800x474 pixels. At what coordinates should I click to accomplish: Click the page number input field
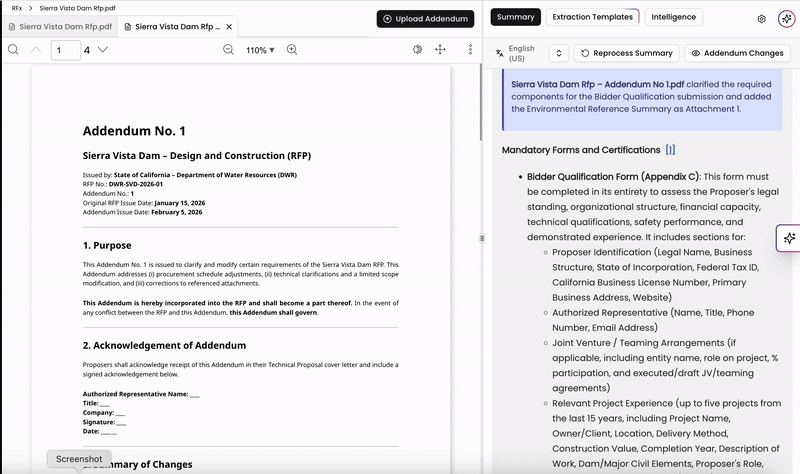66,50
